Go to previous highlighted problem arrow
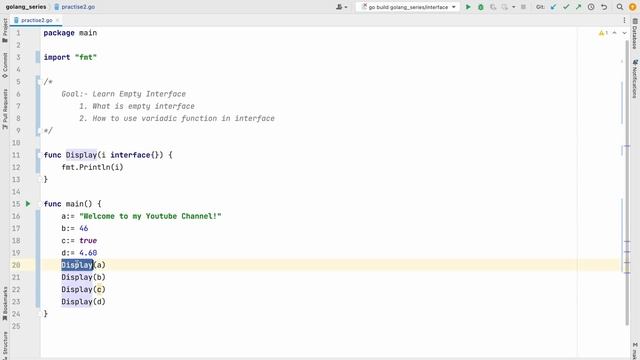640x360 pixels. [x=614, y=33]
